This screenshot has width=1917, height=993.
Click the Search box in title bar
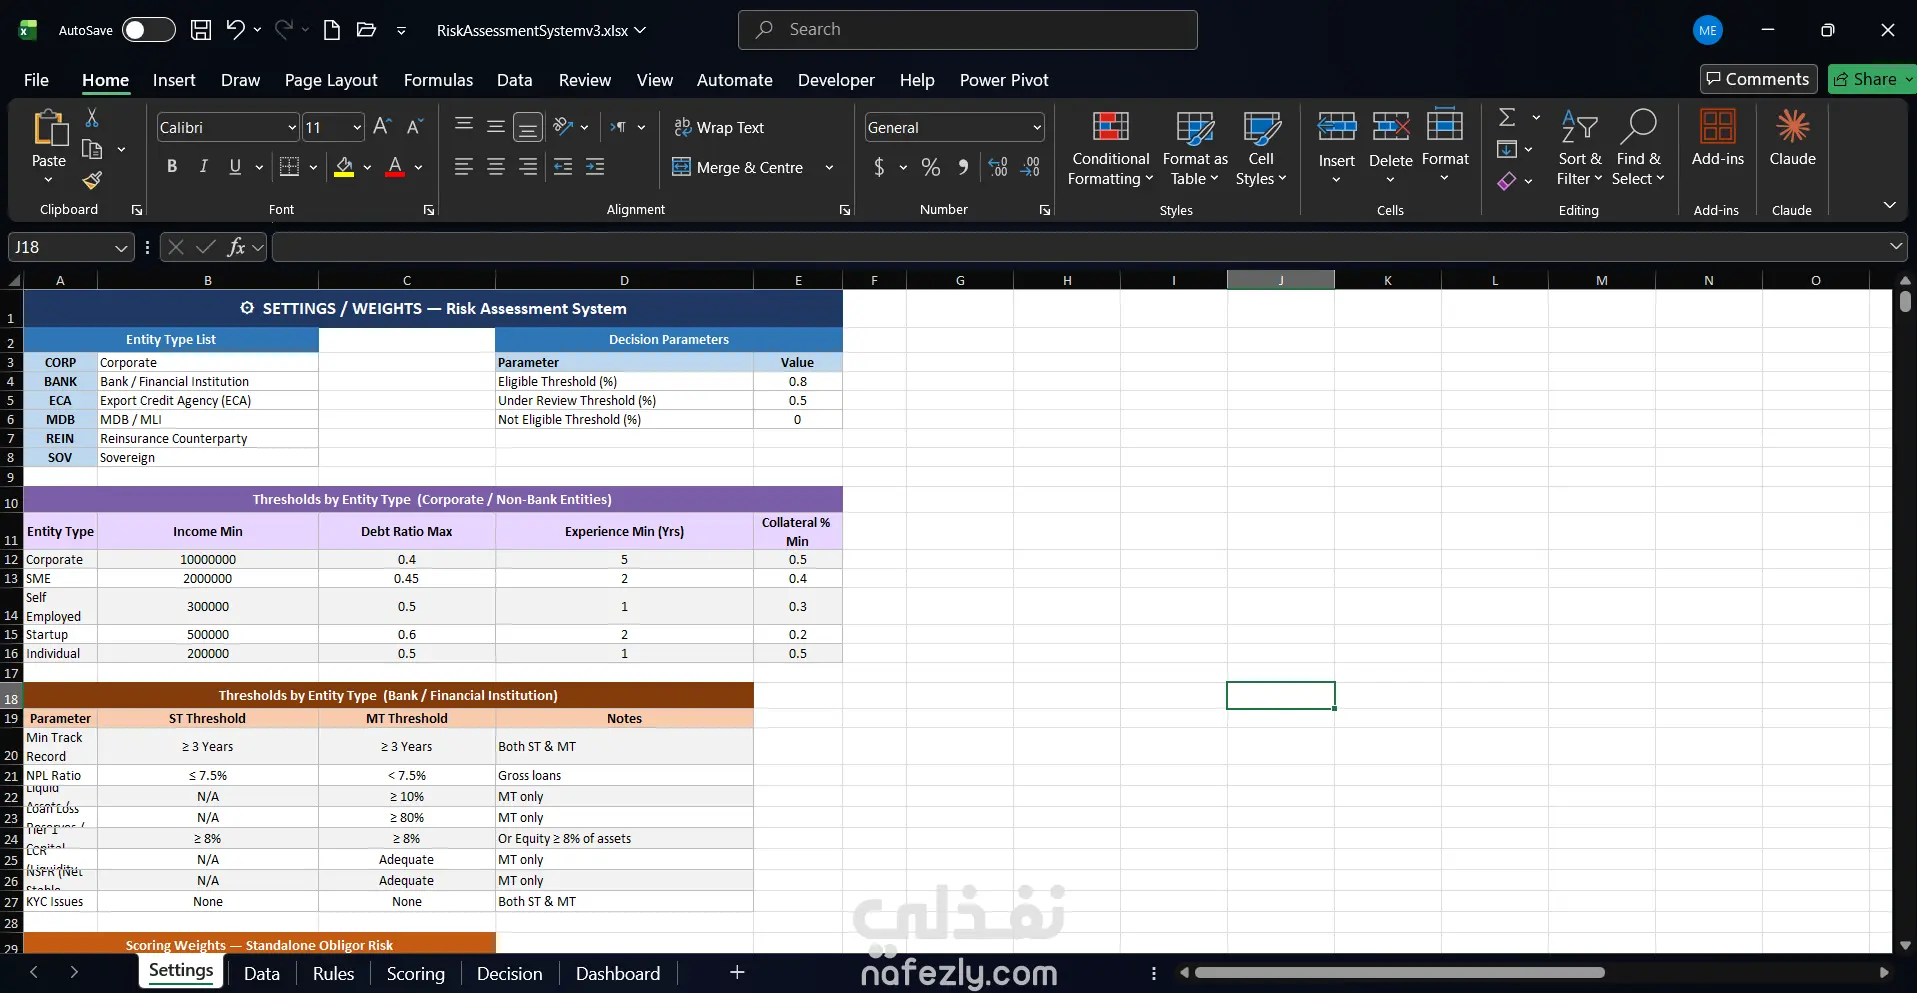(x=968, y=30)
